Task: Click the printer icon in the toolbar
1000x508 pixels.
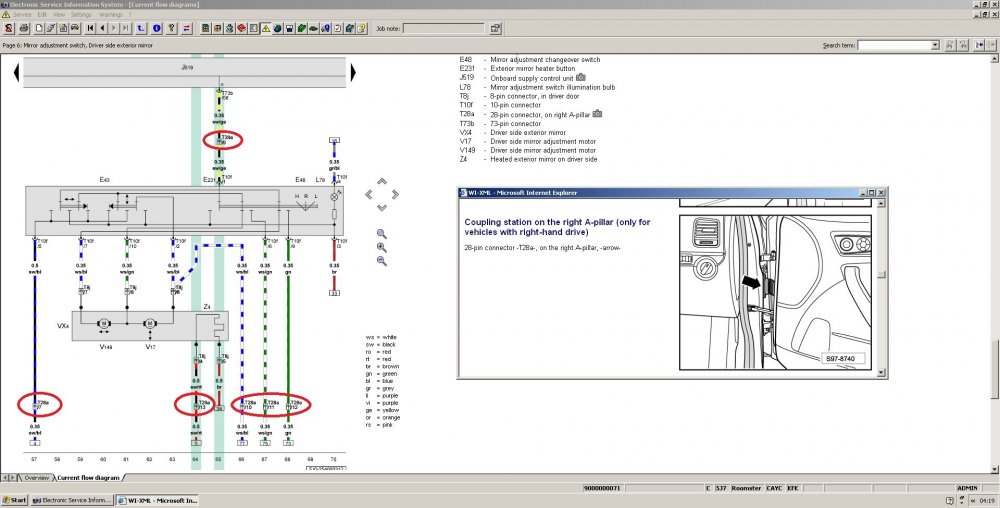Action: coord(24,28)
